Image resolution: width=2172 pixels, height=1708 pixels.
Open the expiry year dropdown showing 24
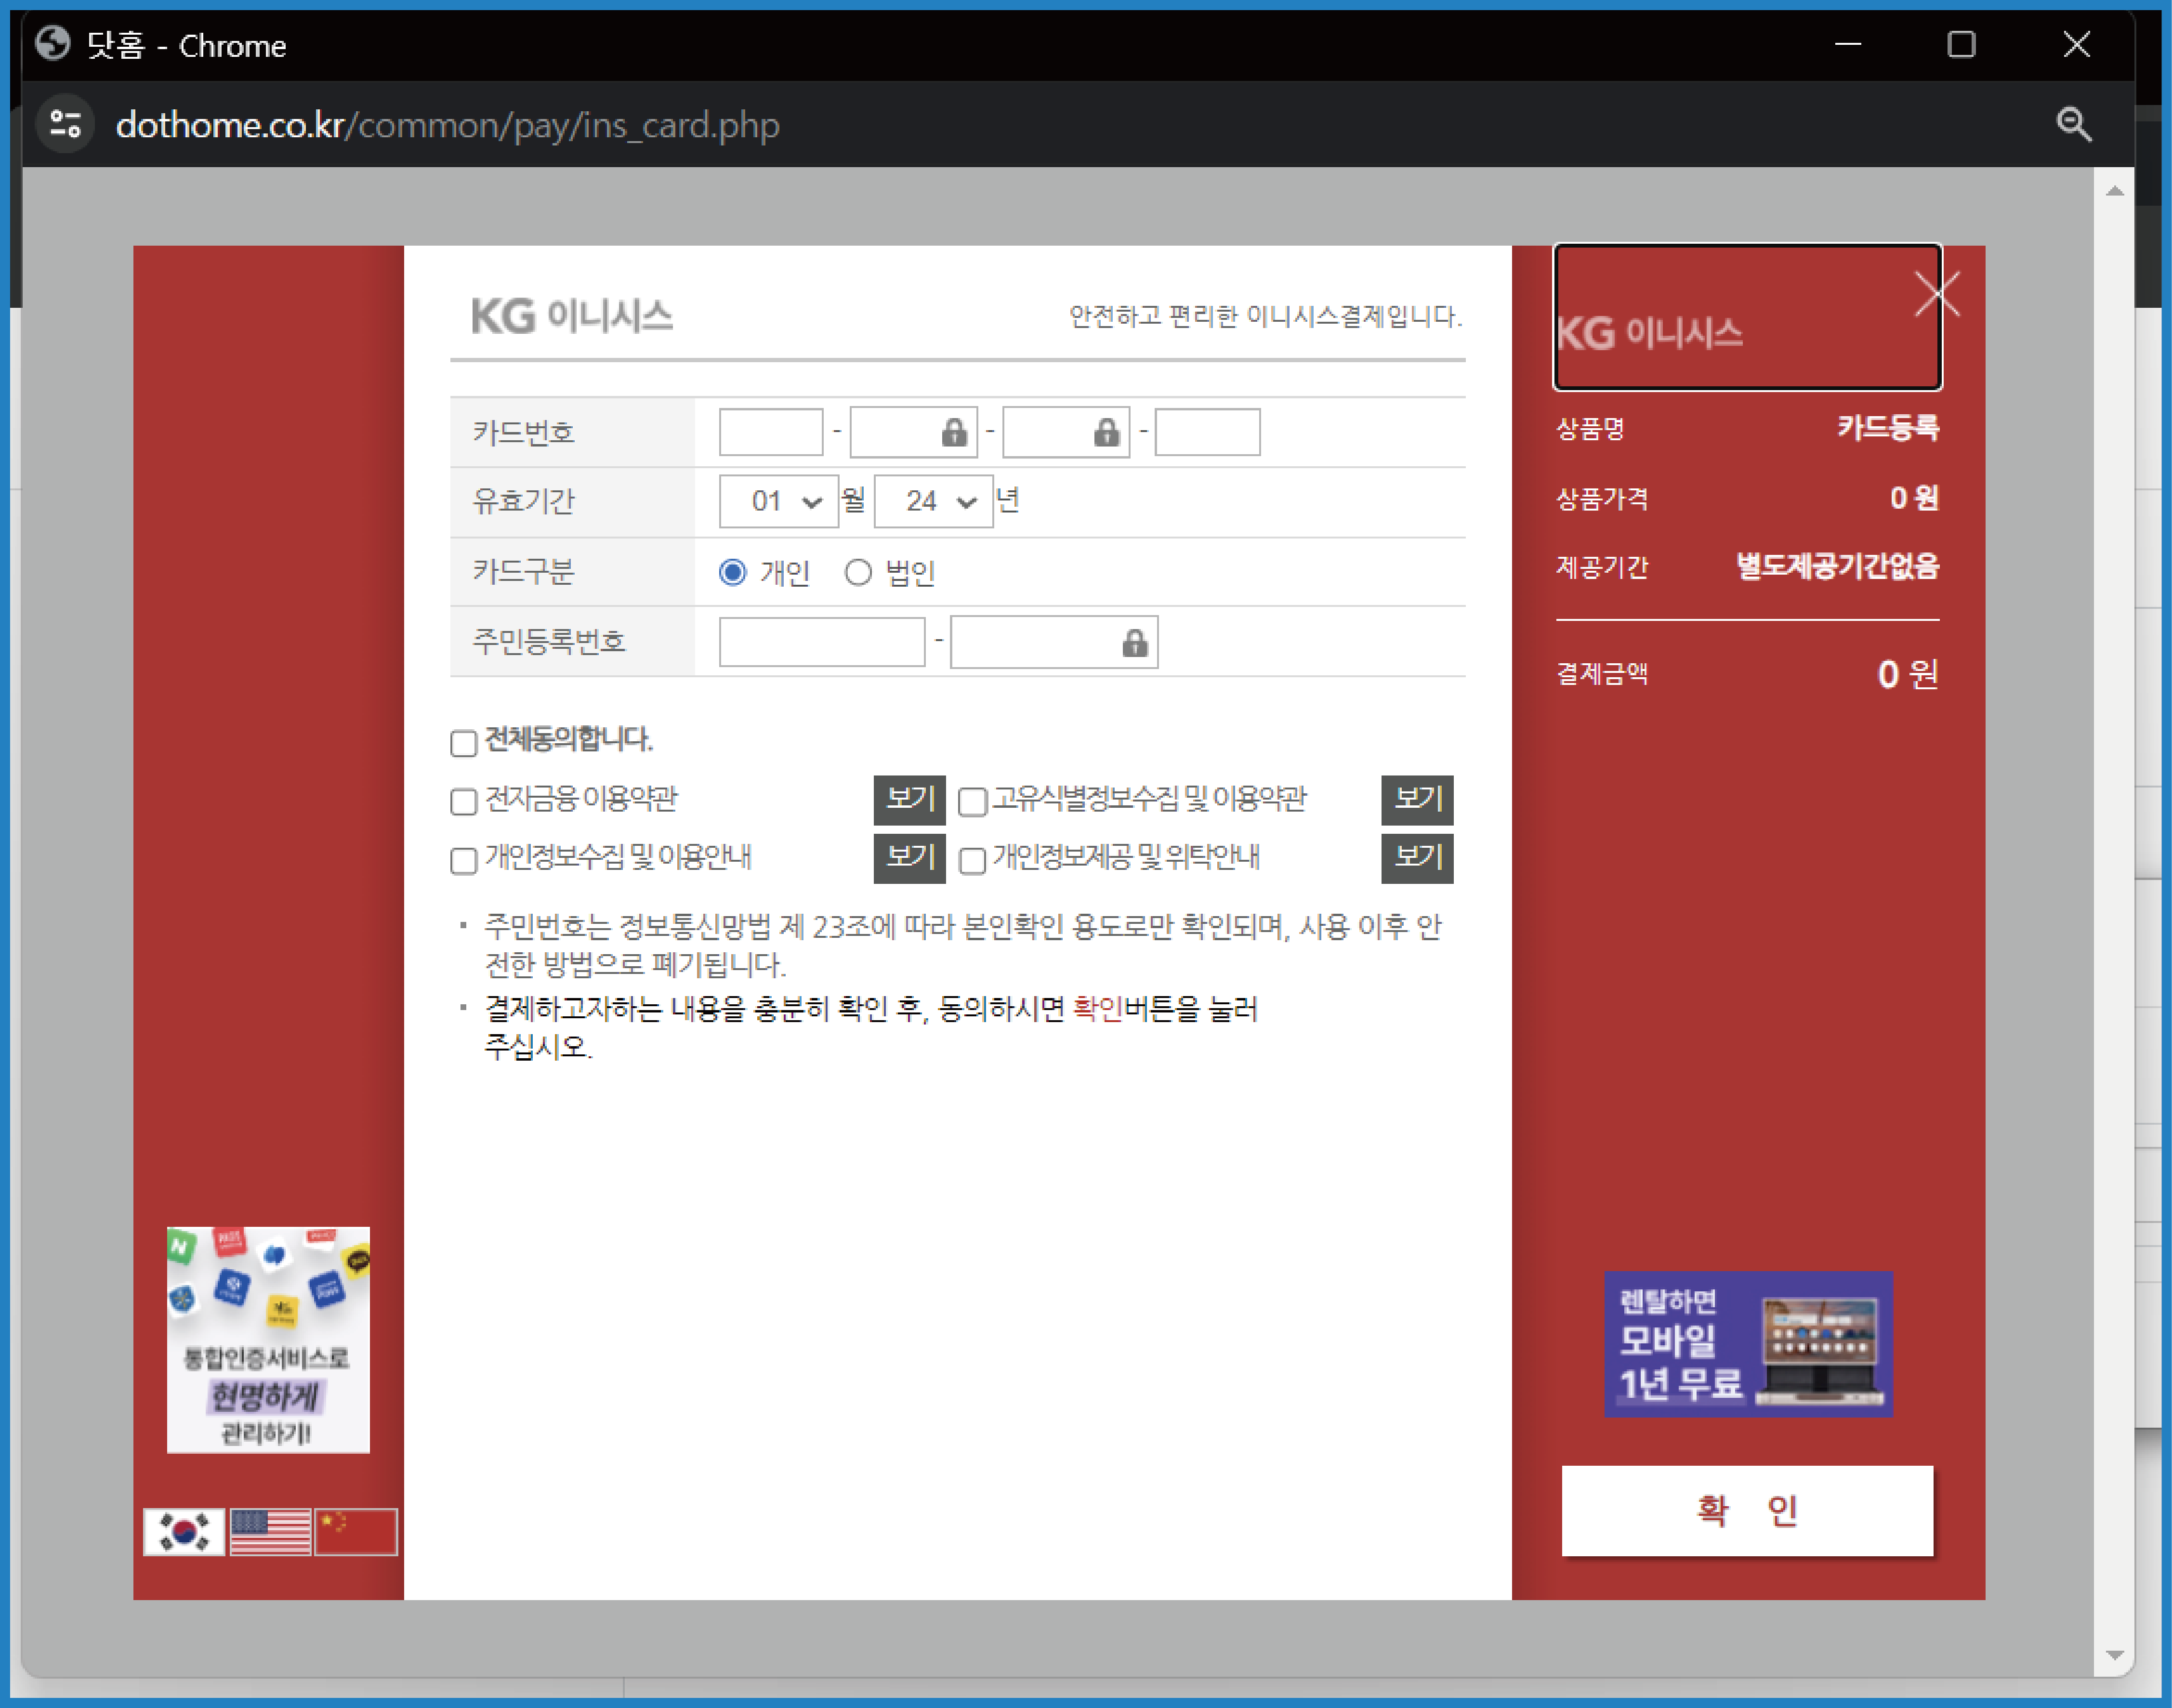pos(933,501)
